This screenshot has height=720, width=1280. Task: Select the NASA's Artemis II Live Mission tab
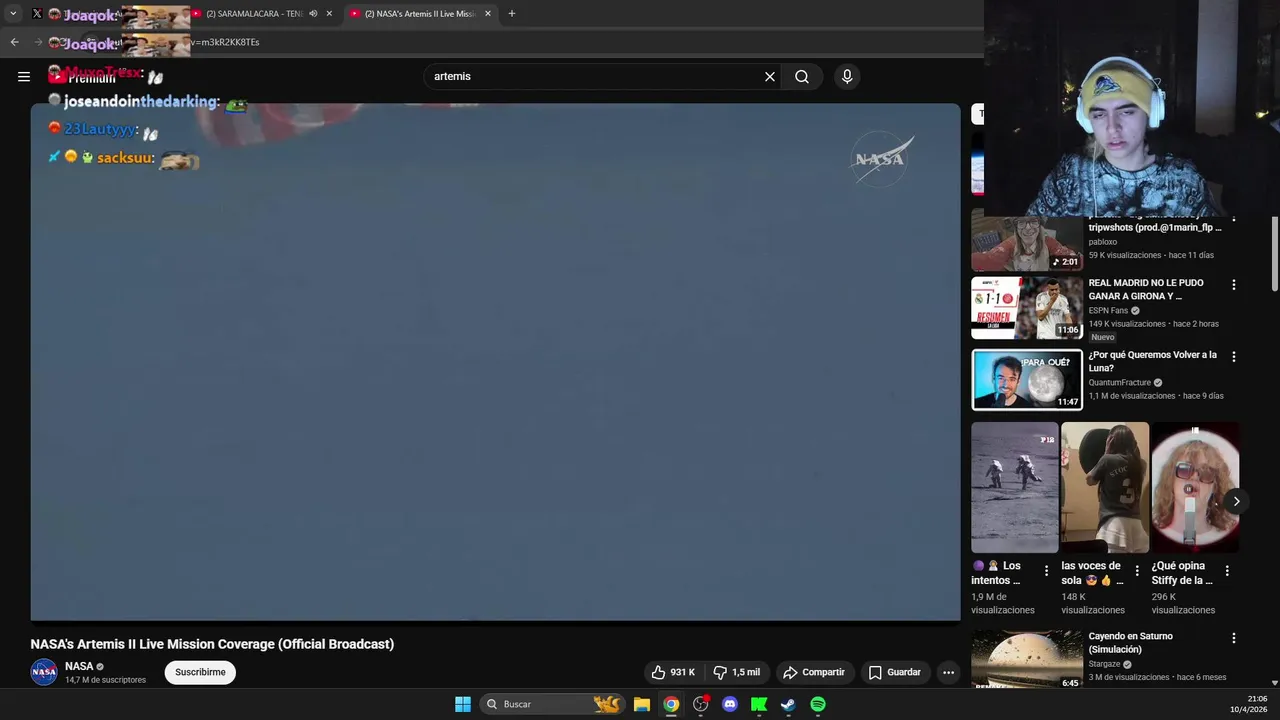(420, 14)
